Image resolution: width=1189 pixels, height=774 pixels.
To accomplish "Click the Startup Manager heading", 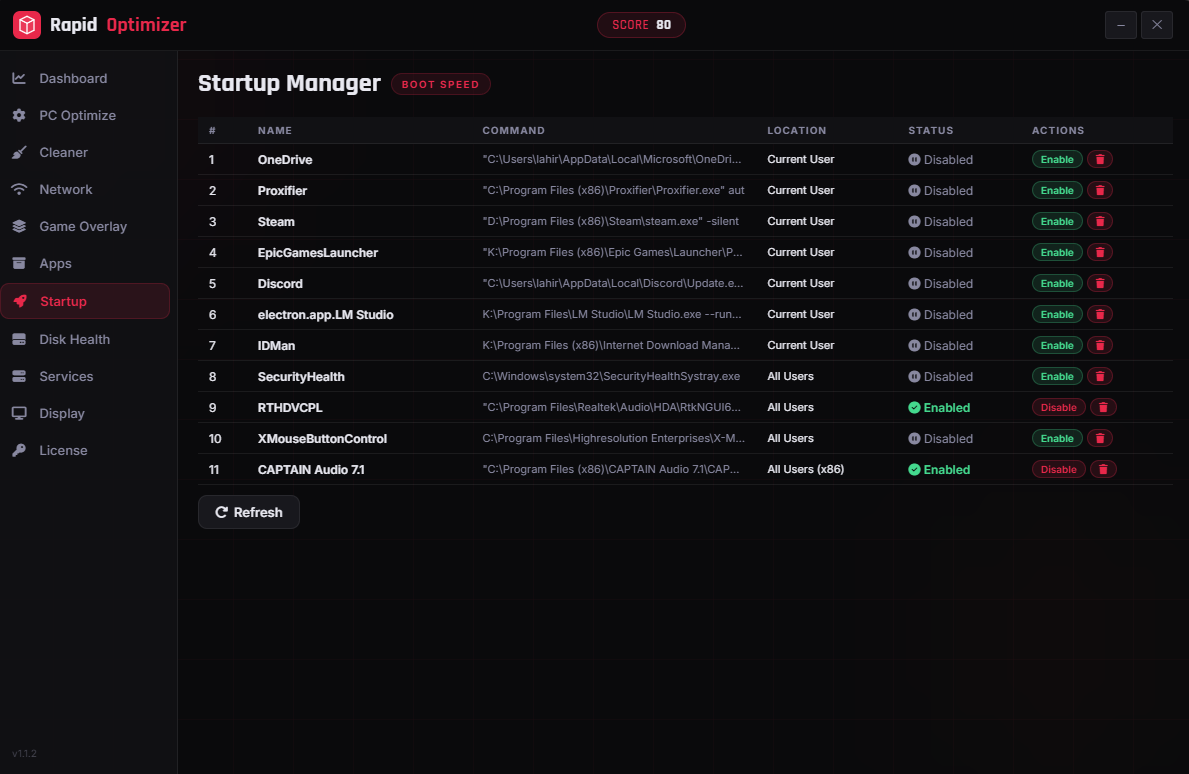I will click(x=290, y=83).
